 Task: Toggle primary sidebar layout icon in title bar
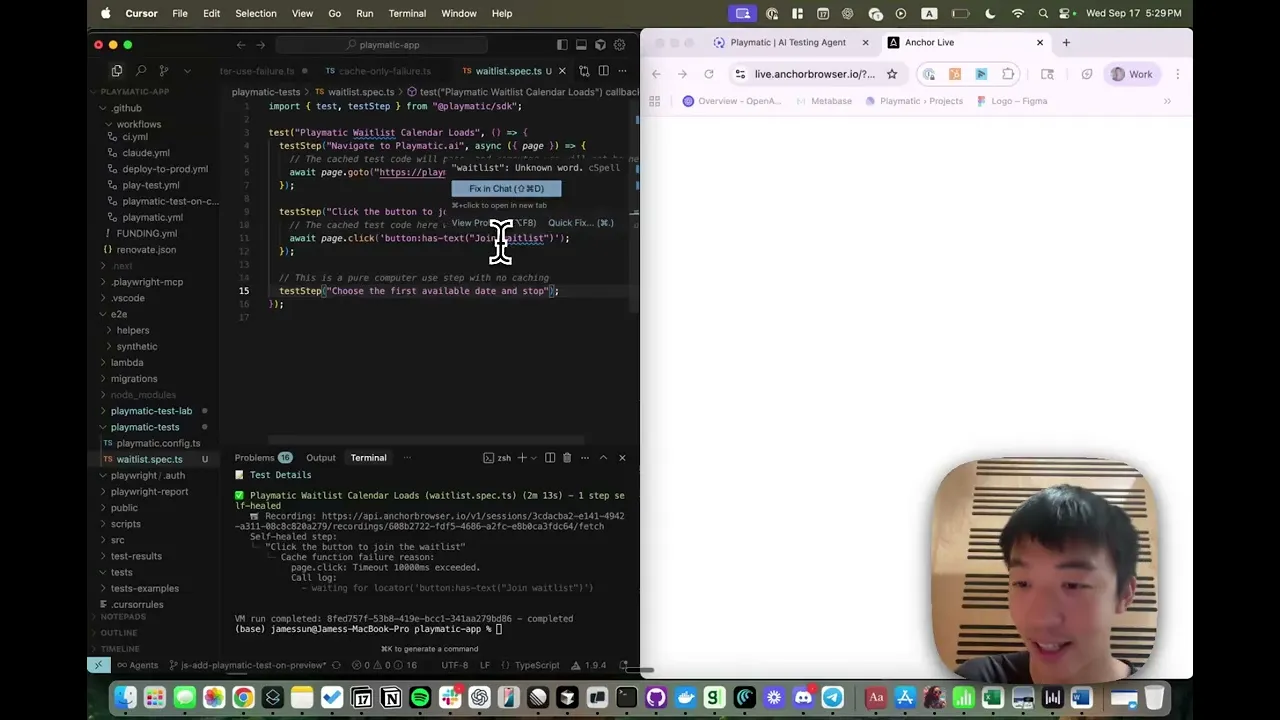[562, 45]
